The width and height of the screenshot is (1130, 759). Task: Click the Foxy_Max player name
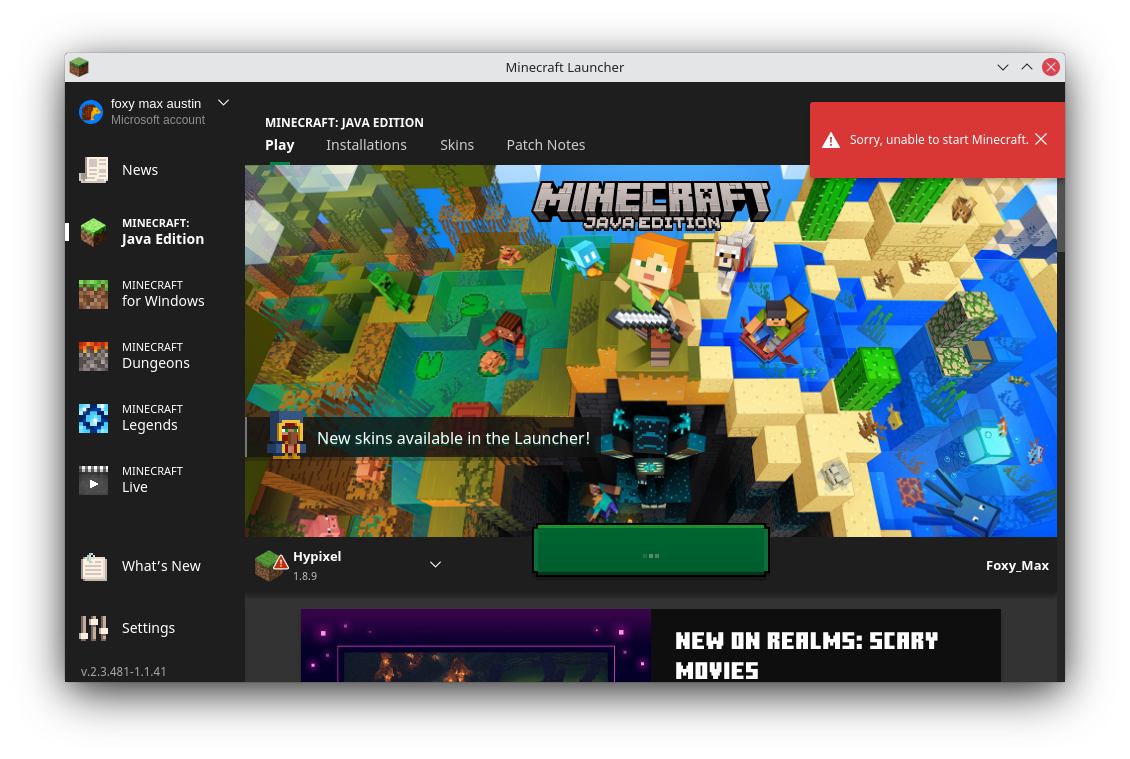[x=1017, y=566]
